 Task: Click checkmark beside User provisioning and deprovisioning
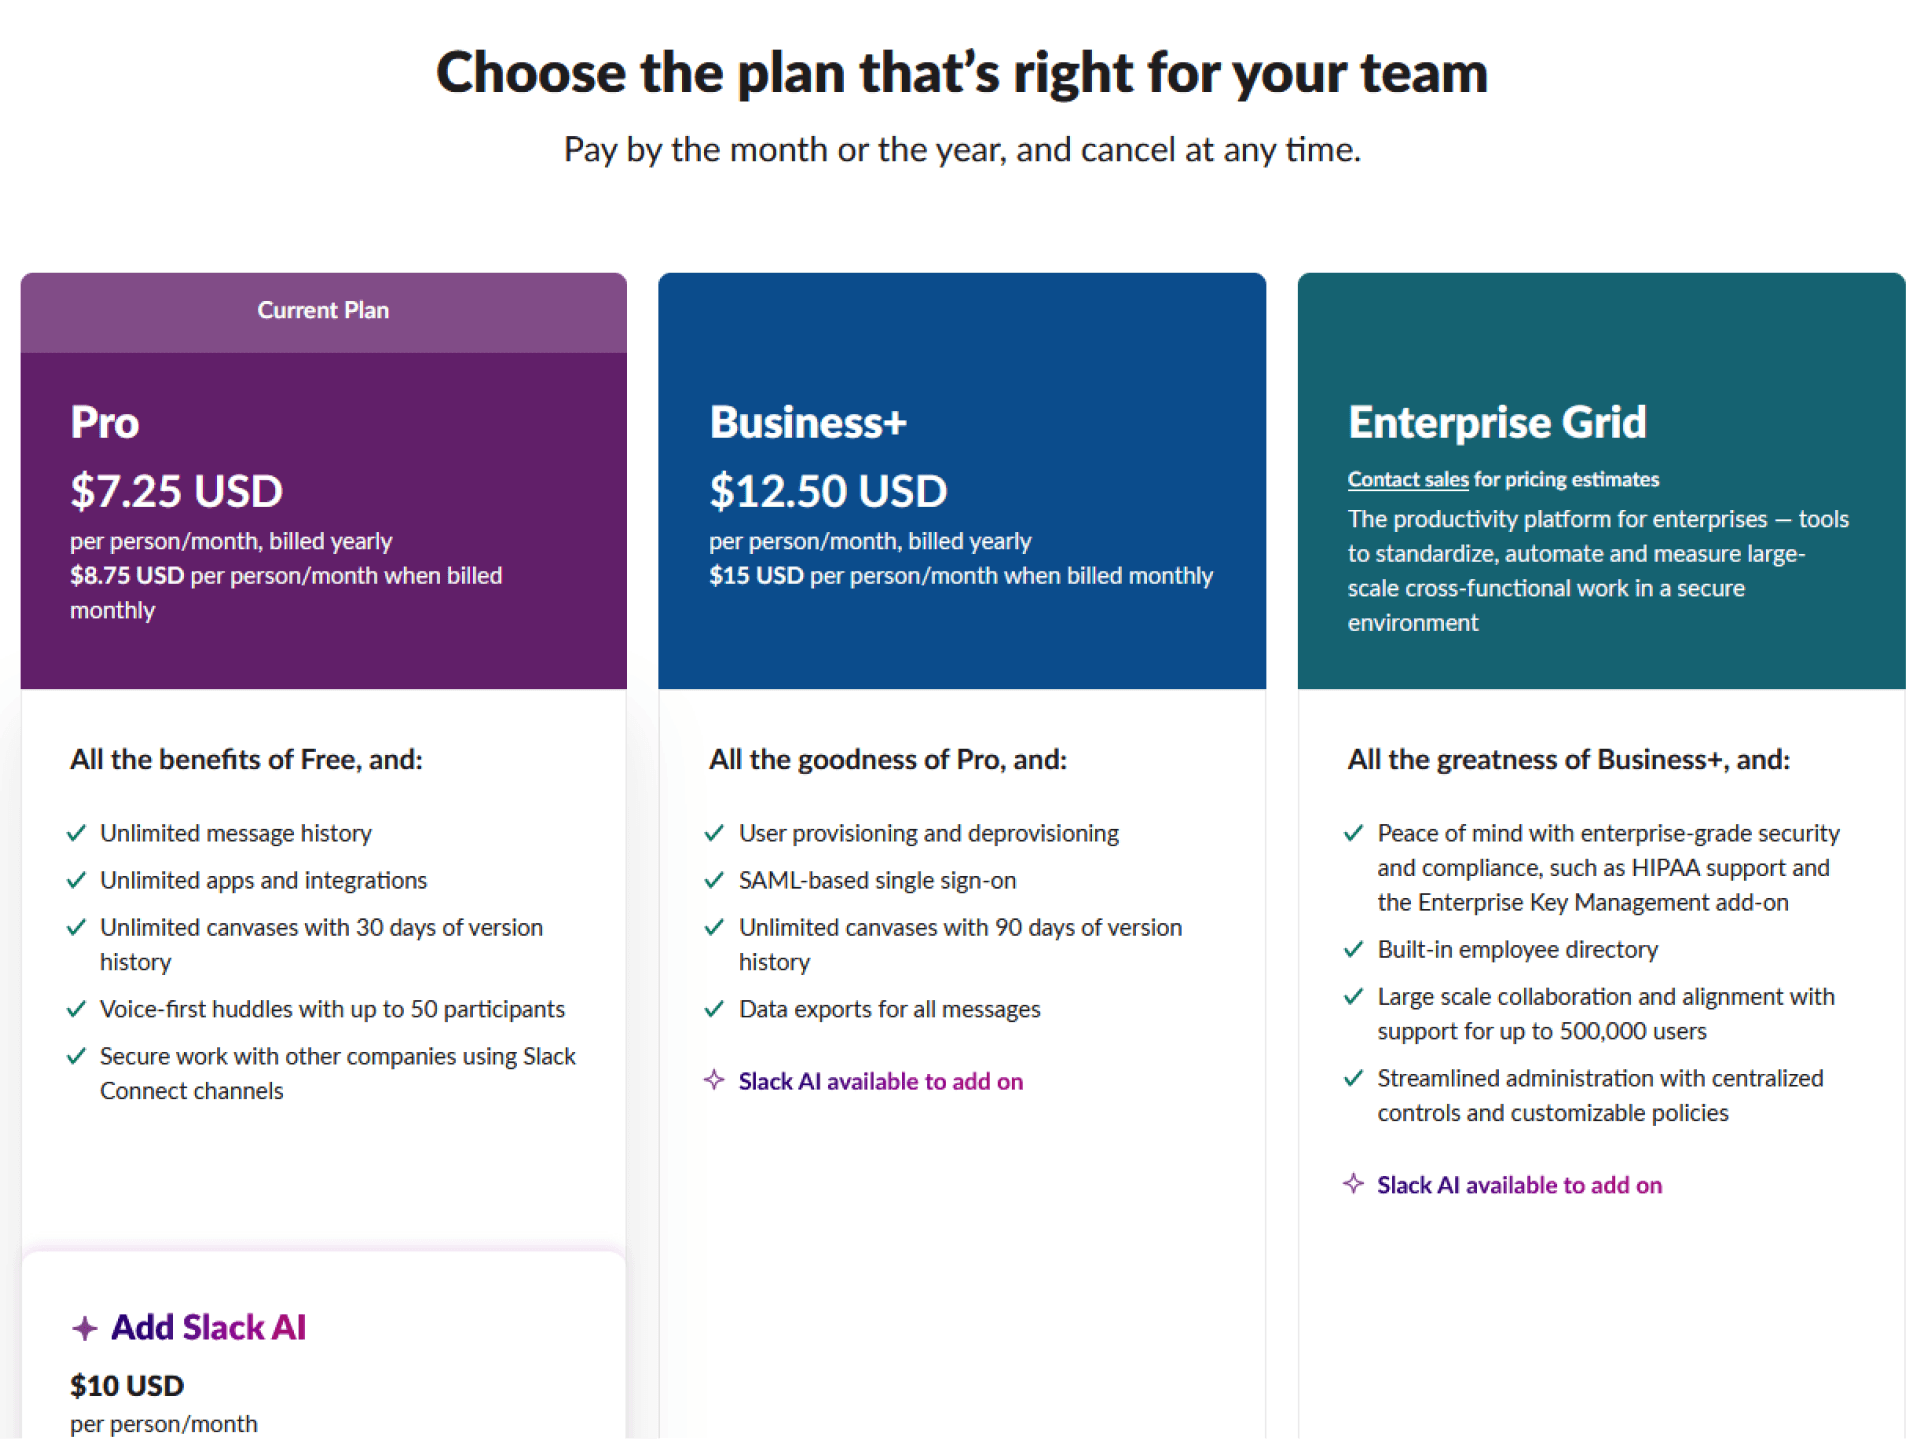tap(714, 833)
